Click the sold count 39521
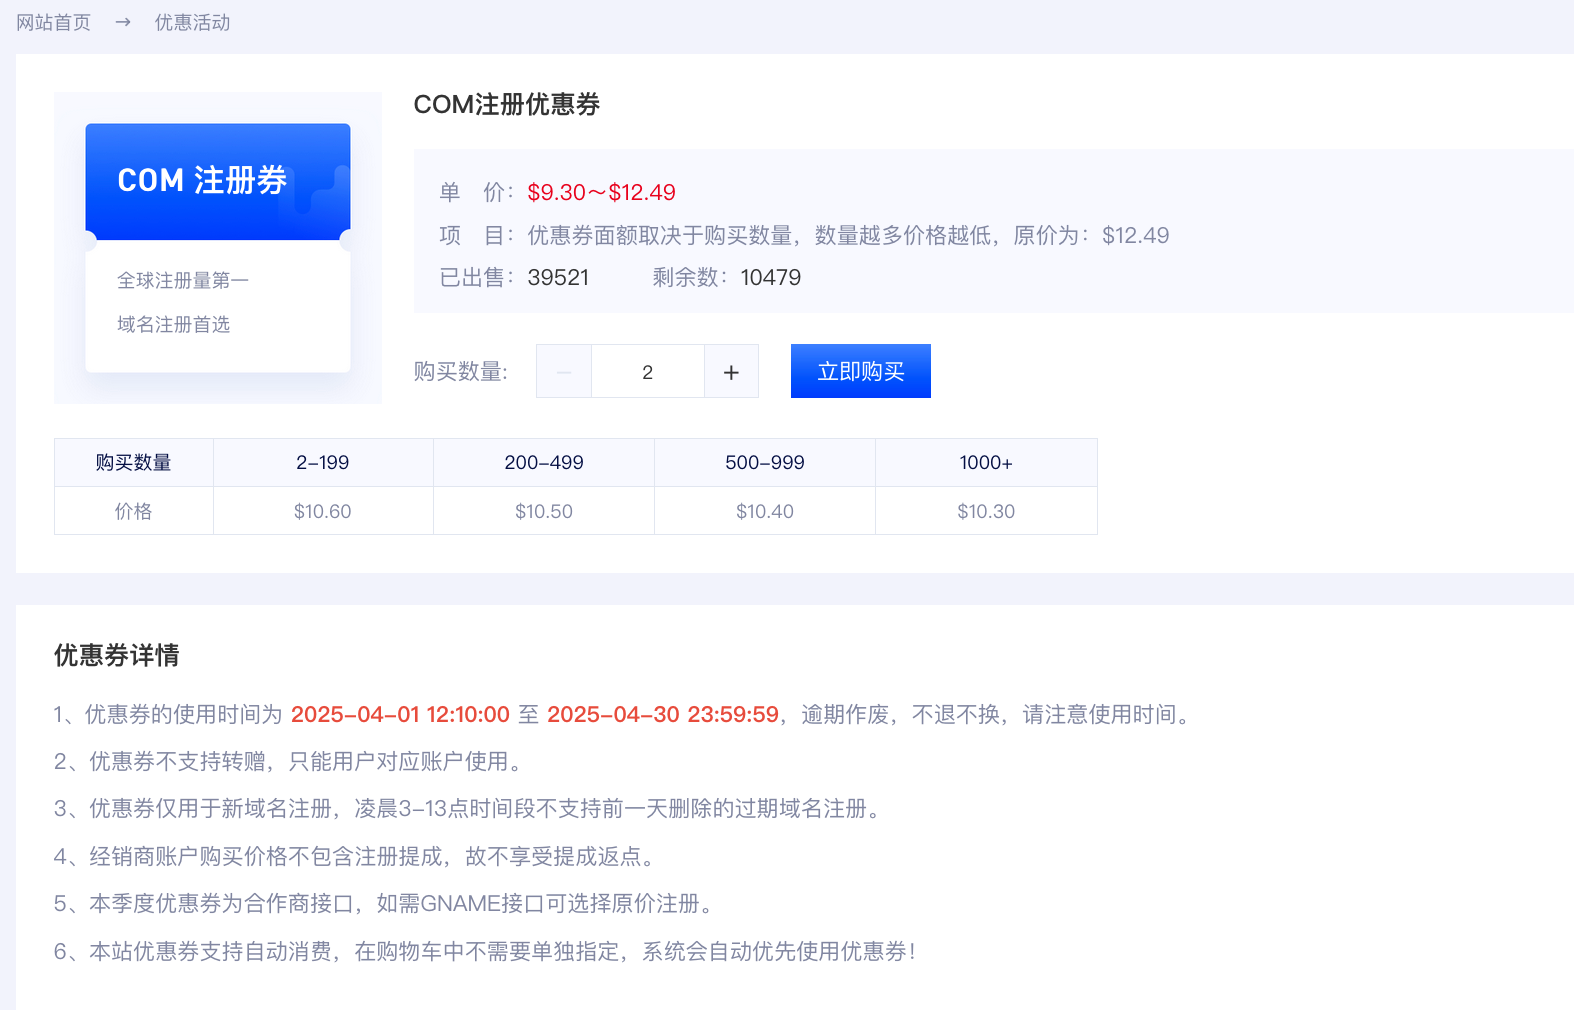 (558, 277)
